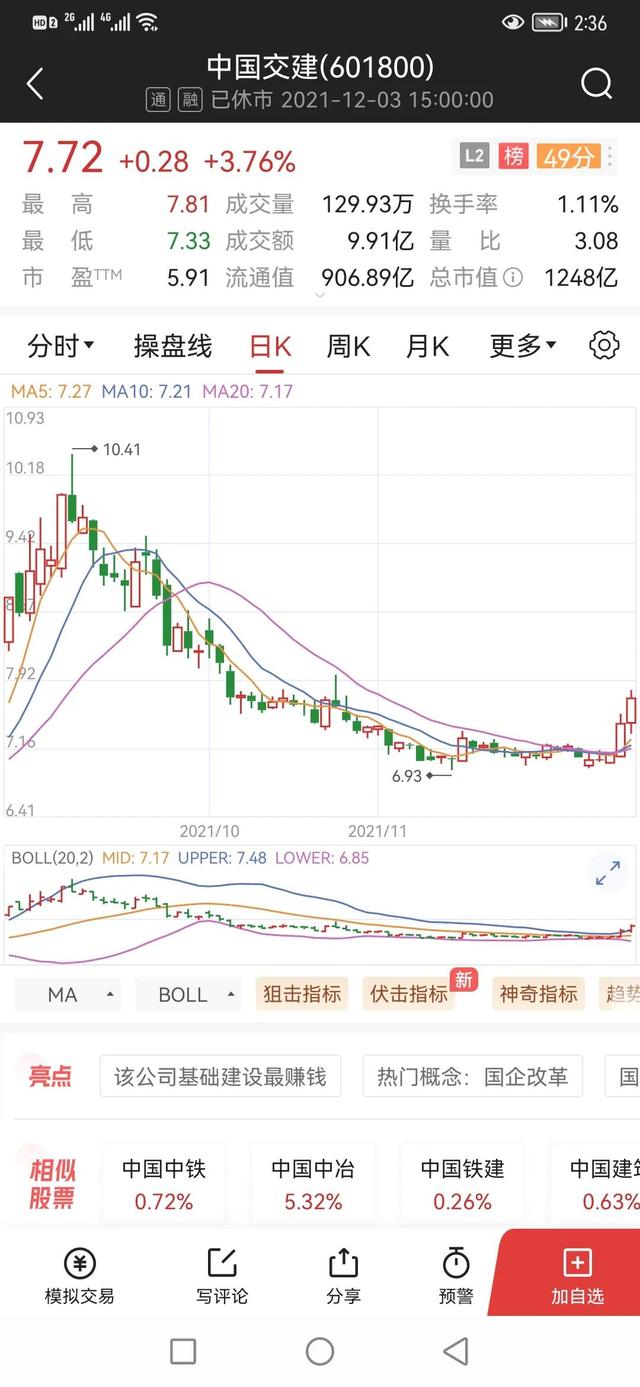Open the MA indicator selector
The width and height of the screenshot is (640, 1387).
68,994
